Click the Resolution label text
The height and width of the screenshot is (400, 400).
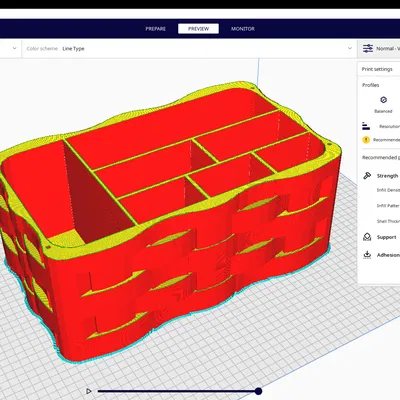tap(389, 127)
